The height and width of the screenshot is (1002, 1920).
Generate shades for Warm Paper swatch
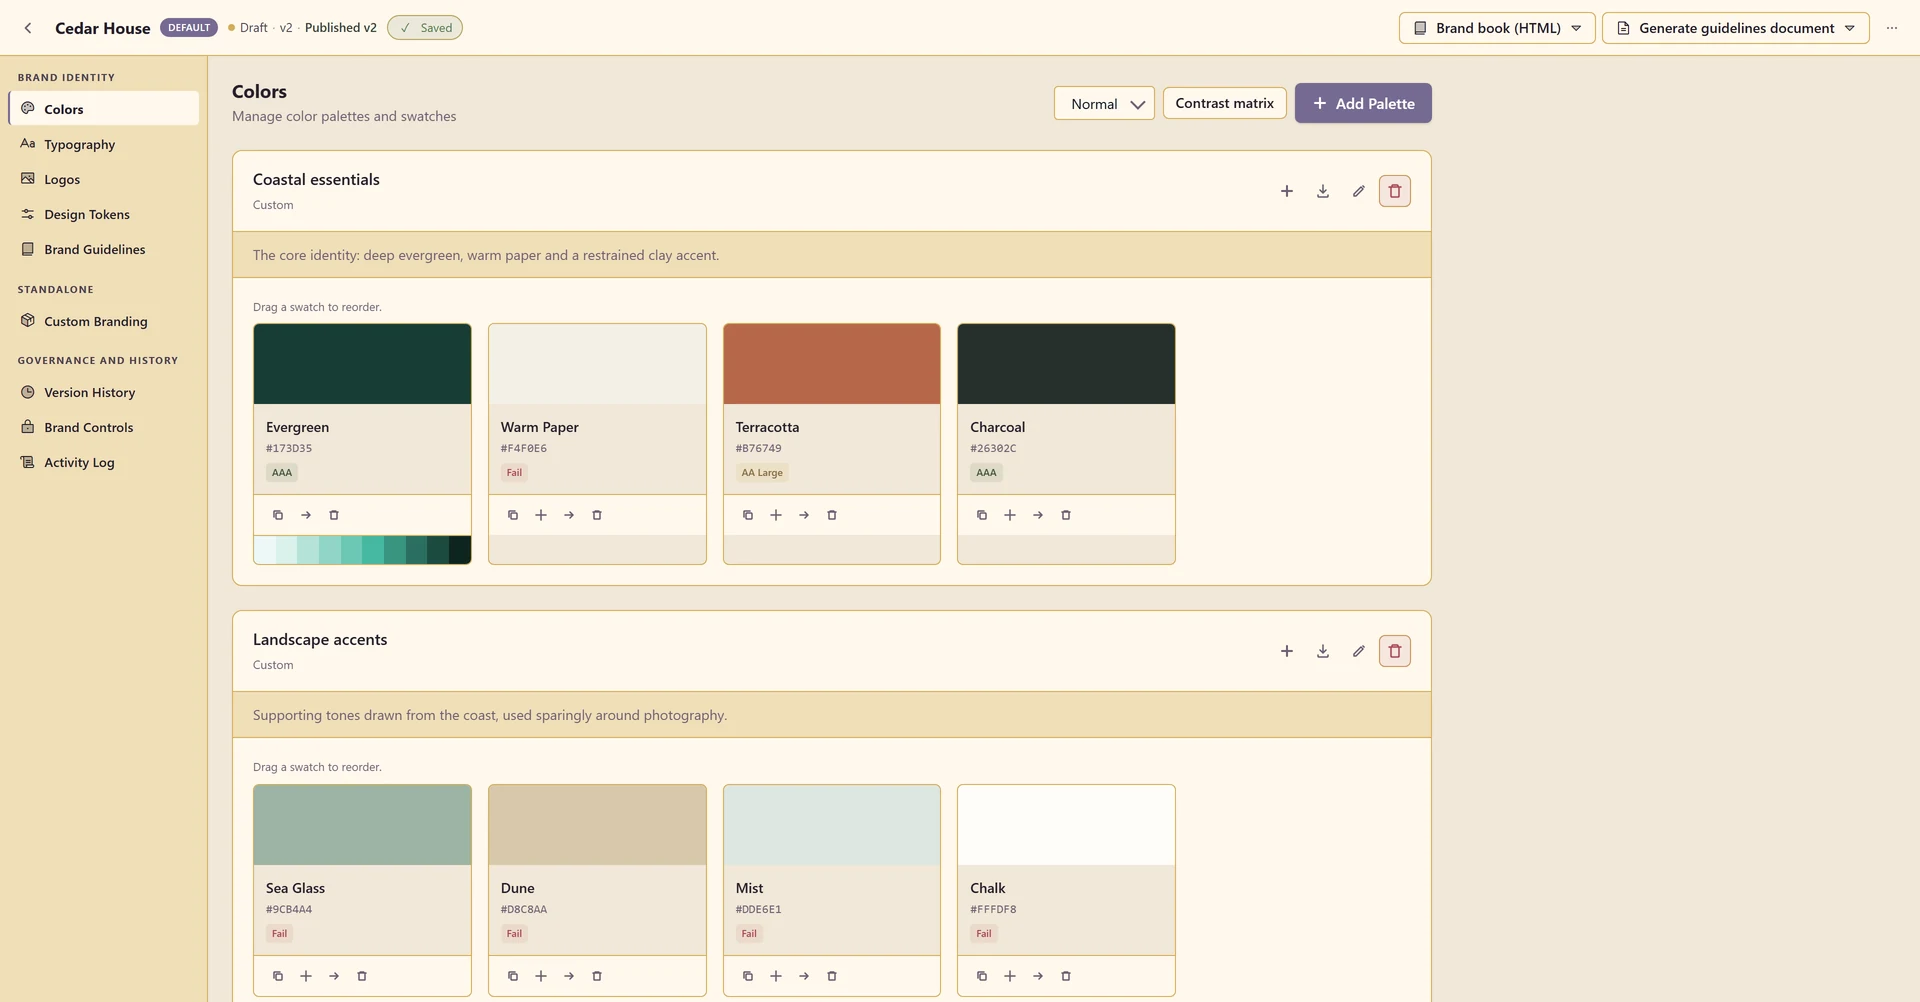tap(541, 515)
